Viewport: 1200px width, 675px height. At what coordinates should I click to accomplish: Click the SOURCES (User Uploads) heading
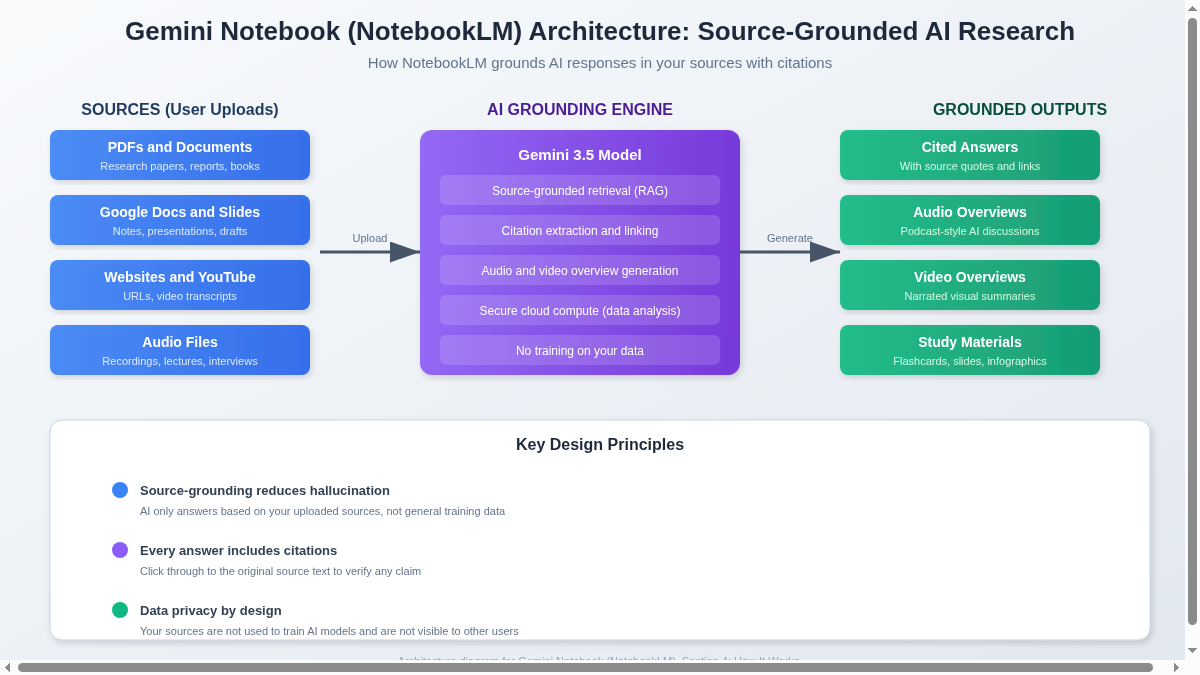(180, 110)
